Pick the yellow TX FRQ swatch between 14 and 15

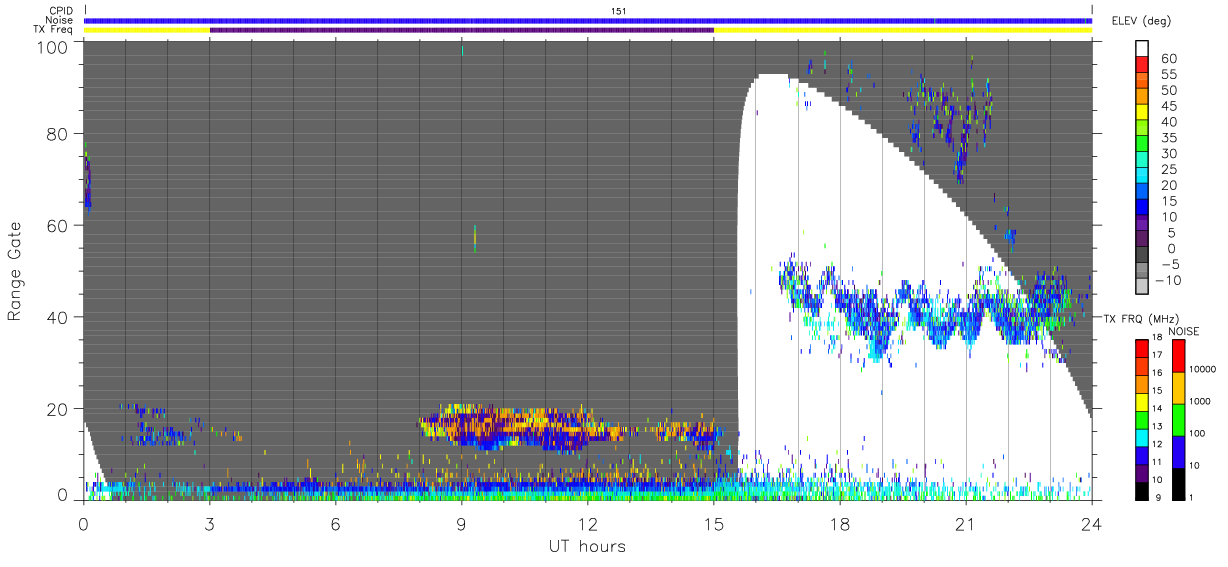tap(1142, 401)
